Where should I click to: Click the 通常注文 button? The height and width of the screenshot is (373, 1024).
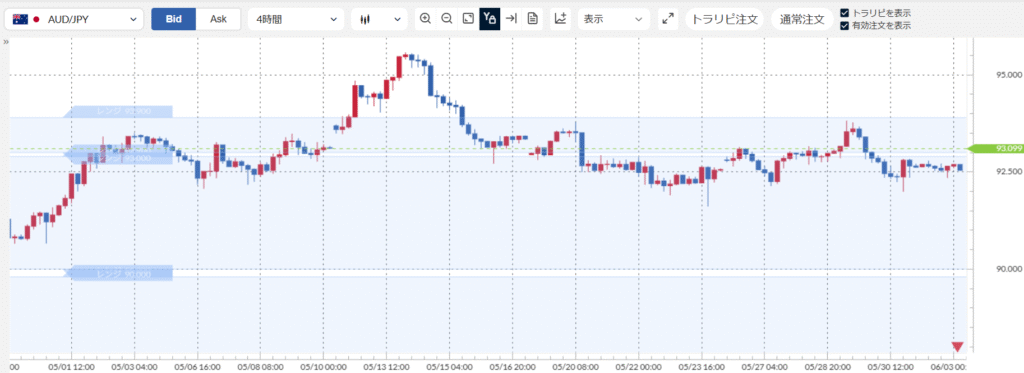802,19
